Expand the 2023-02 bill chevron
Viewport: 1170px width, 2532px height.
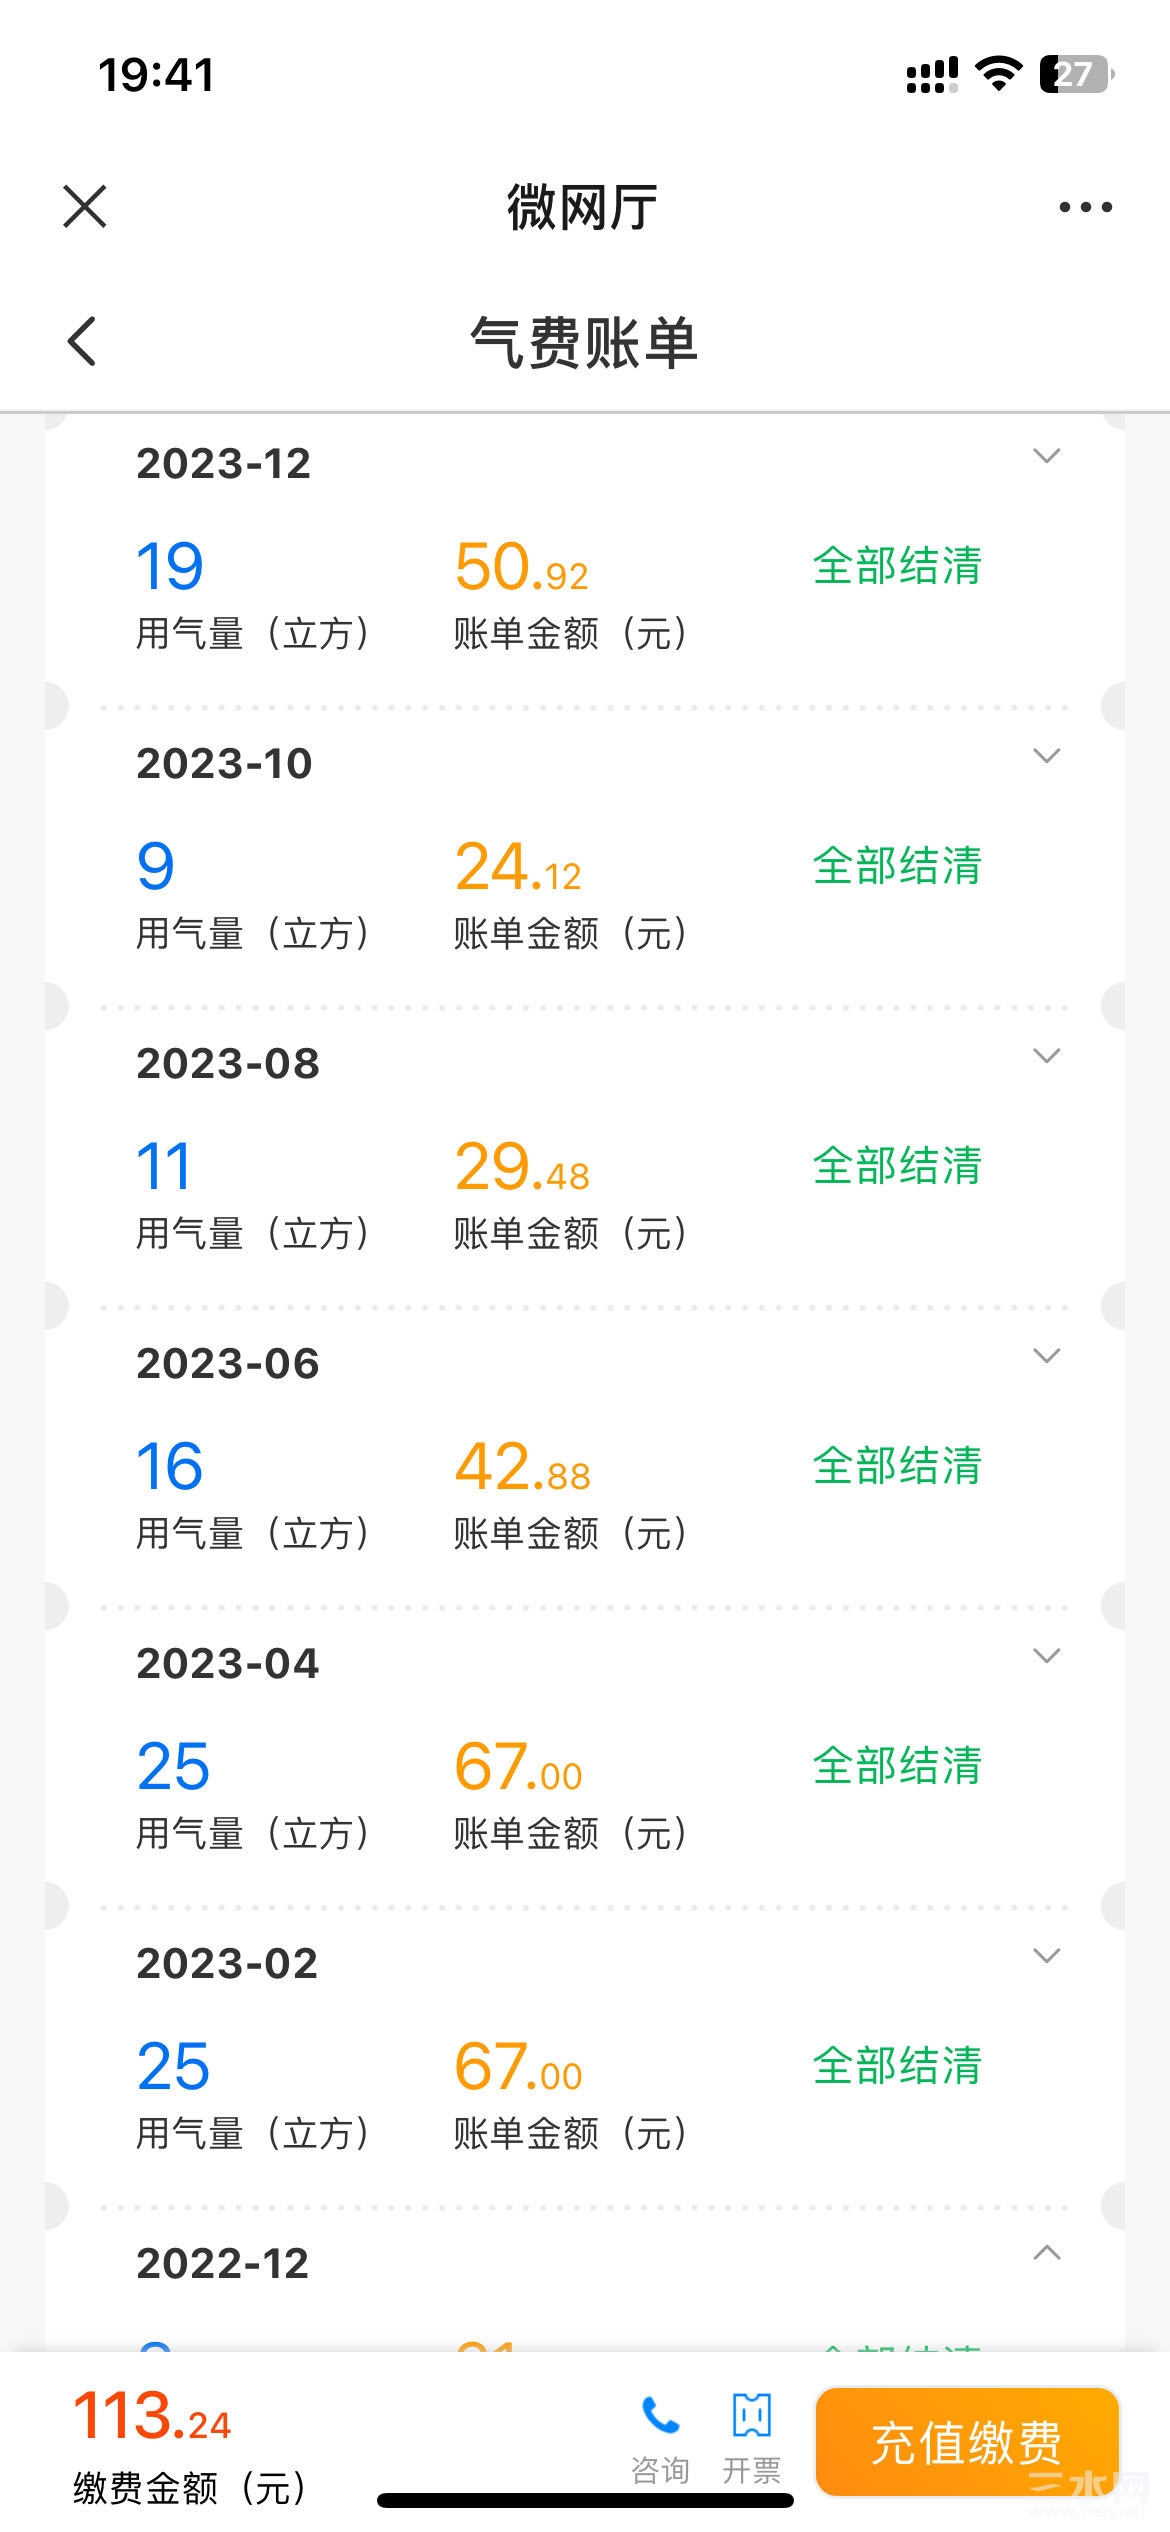(1046, 1956)
